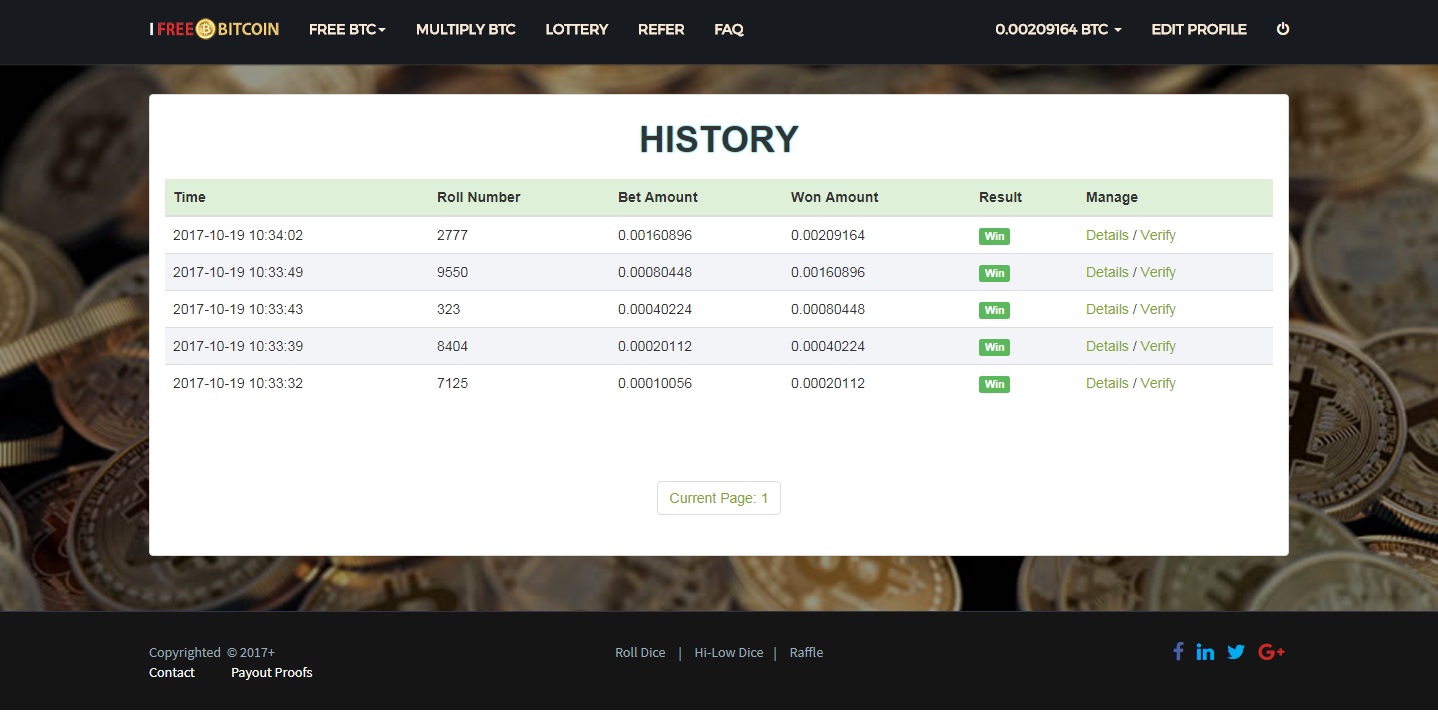Select timestamp 2017-10-19 10:33:32
This screenshot has width=1438, height=712.
[x=238, y=383]
